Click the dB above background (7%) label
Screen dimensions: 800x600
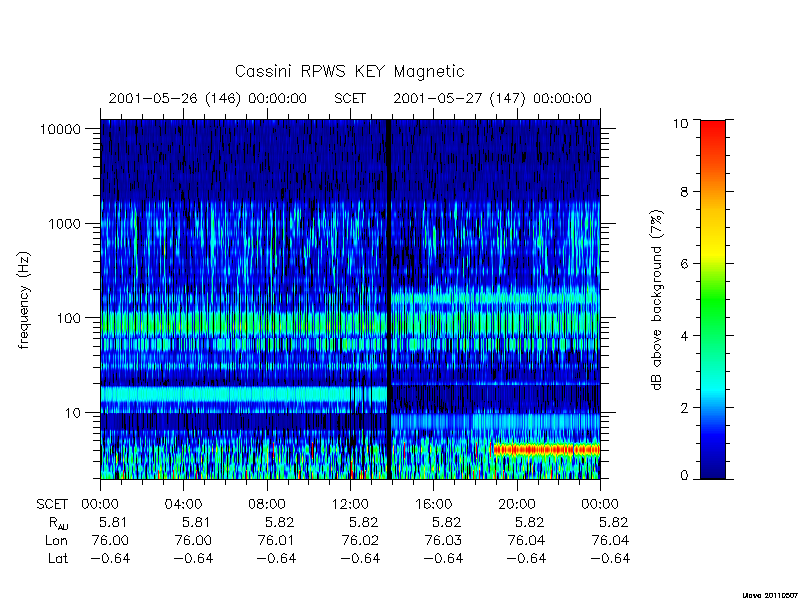pyautogui.click(x=657, y=300)
